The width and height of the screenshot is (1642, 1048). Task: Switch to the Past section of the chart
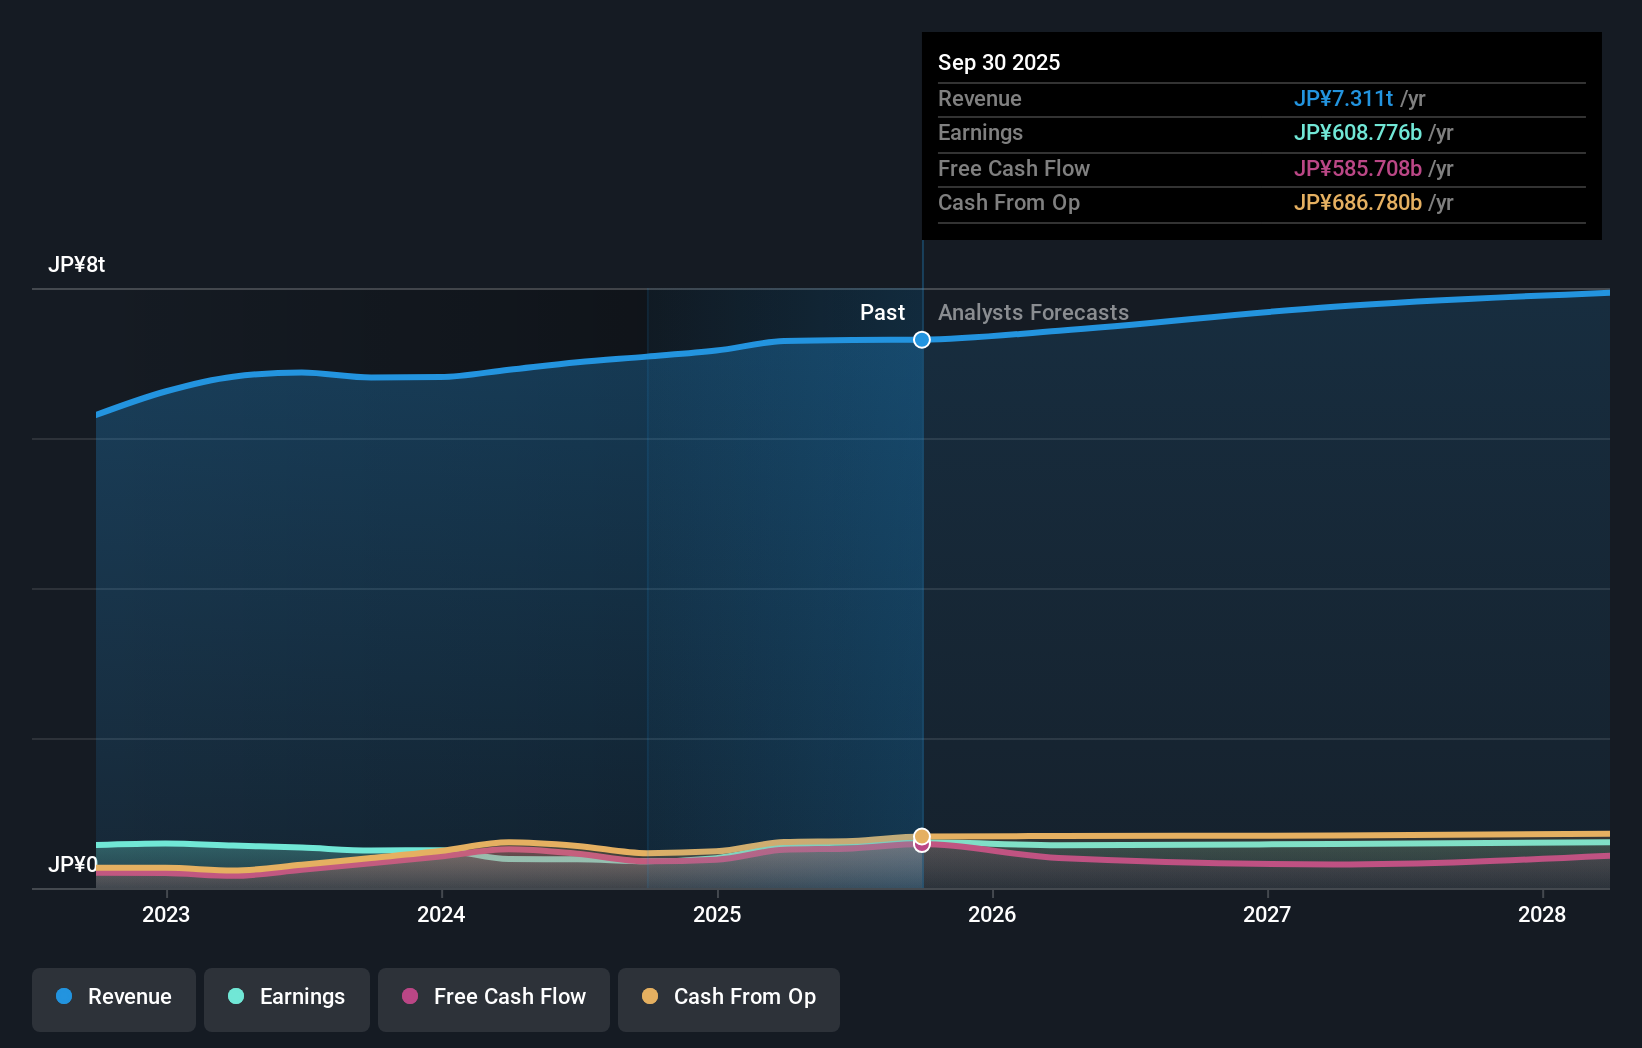tap(882, 312)
